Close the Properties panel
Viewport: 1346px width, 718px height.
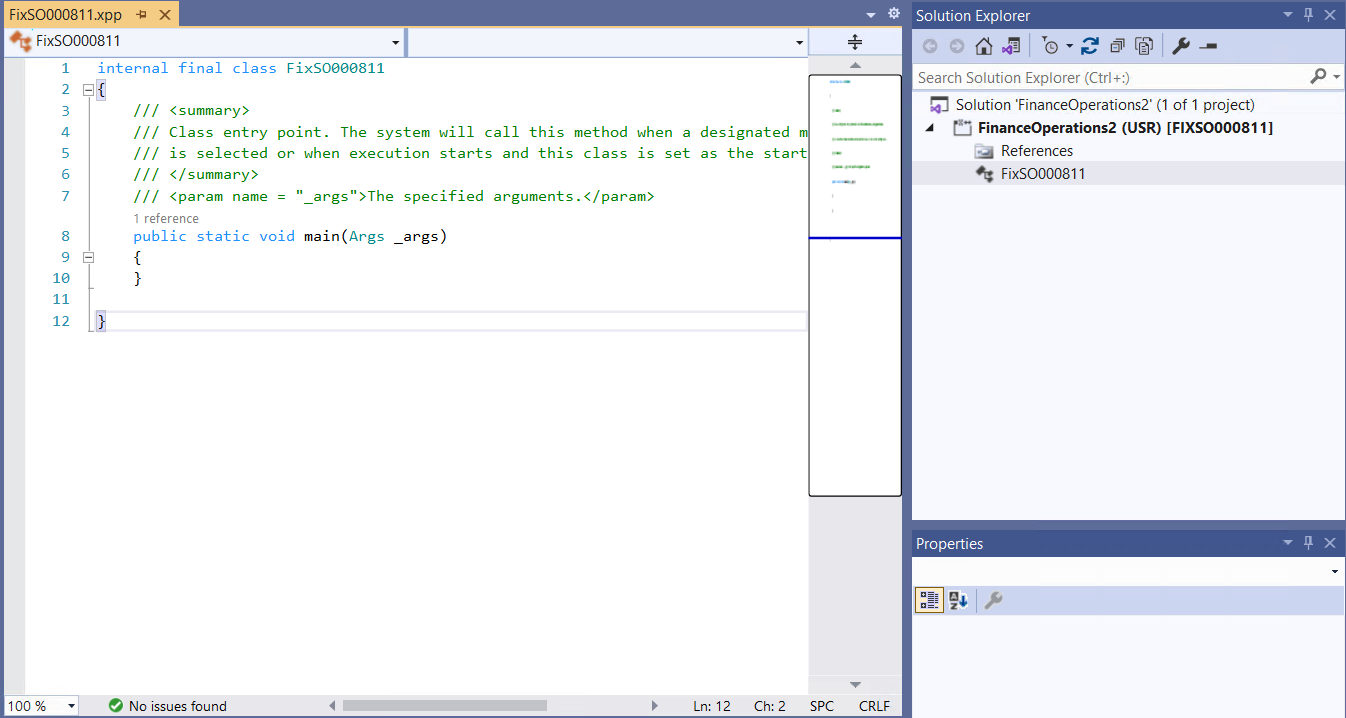pyautogui.click(x=1330, y=543)
